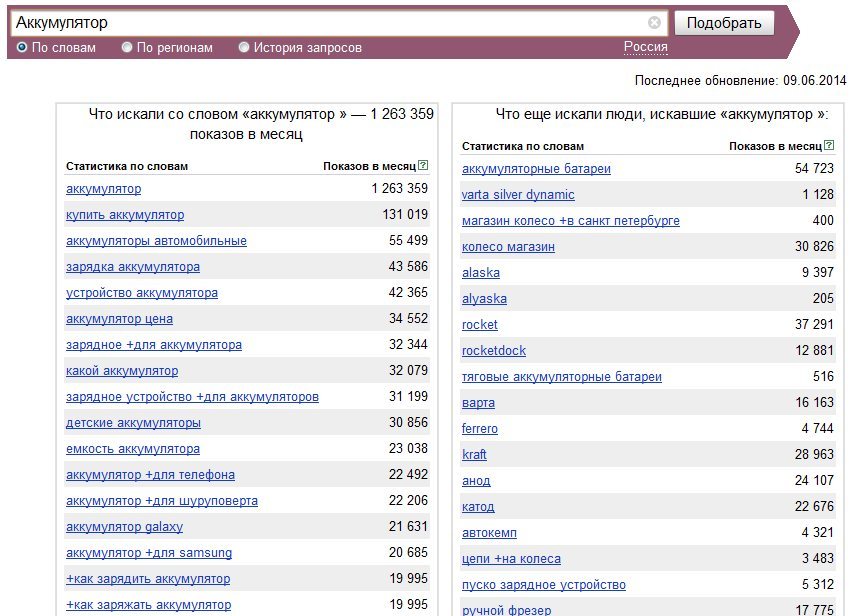This screenshot has width=861, height=616.
Task: Select the 'По регионам' radio button
Action: pyautogui.click(x=127, y=47)
